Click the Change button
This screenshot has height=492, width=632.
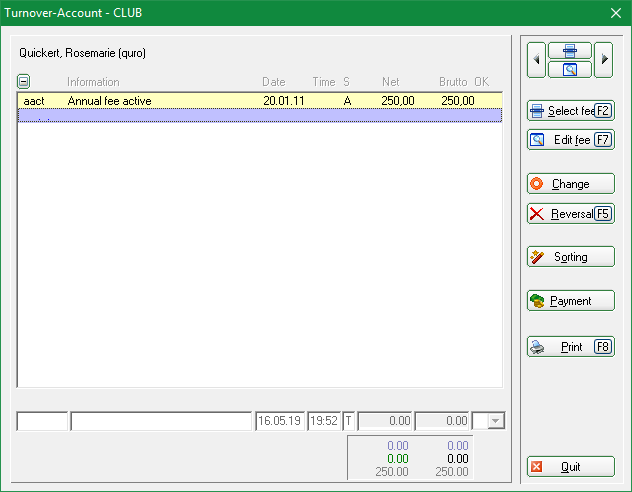click(571, 184)
